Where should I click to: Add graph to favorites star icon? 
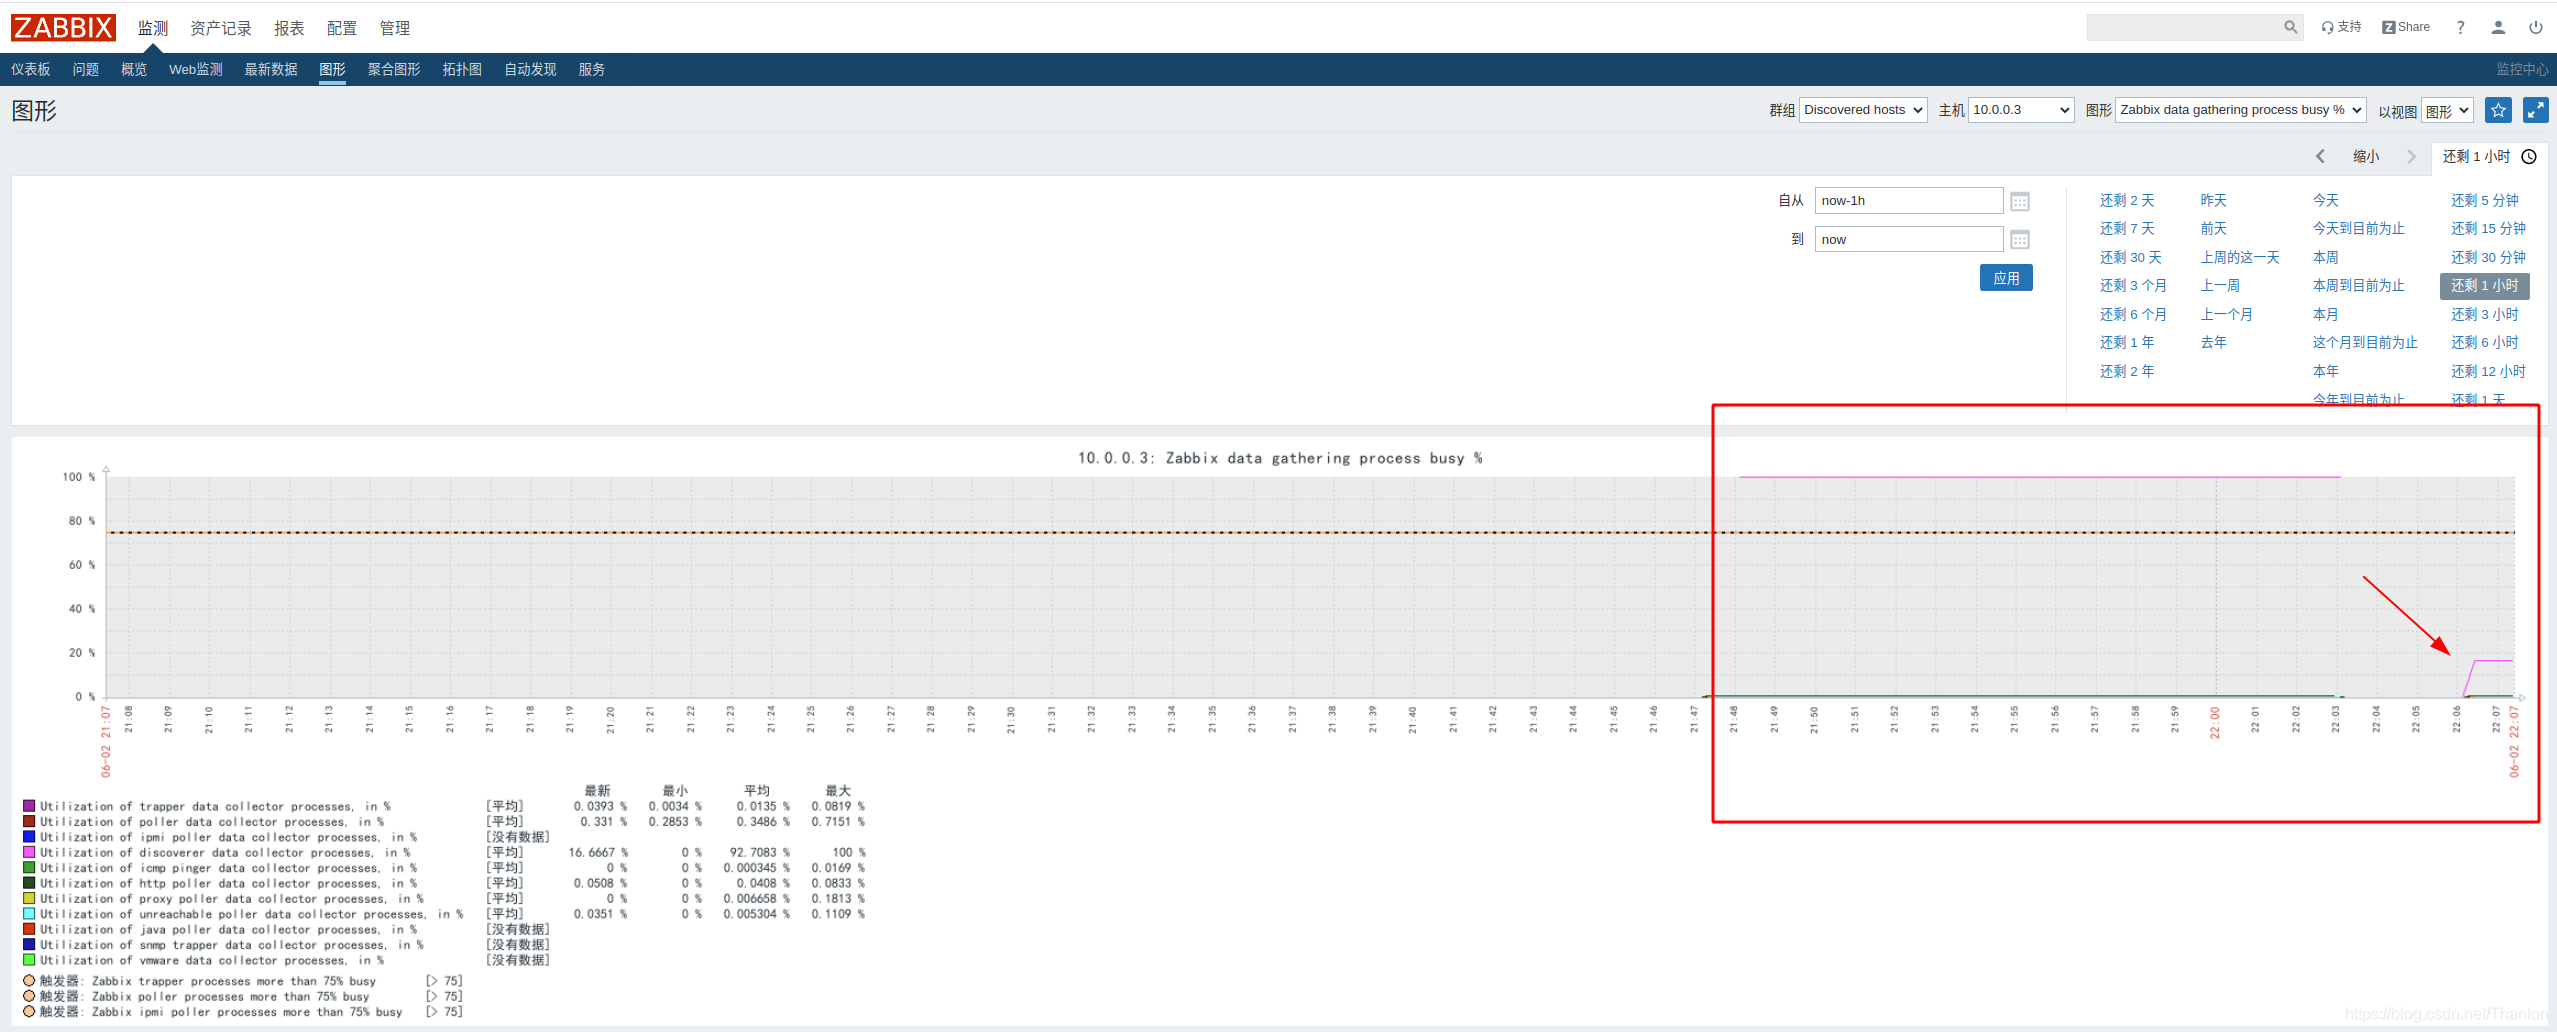coord(2498,110)
